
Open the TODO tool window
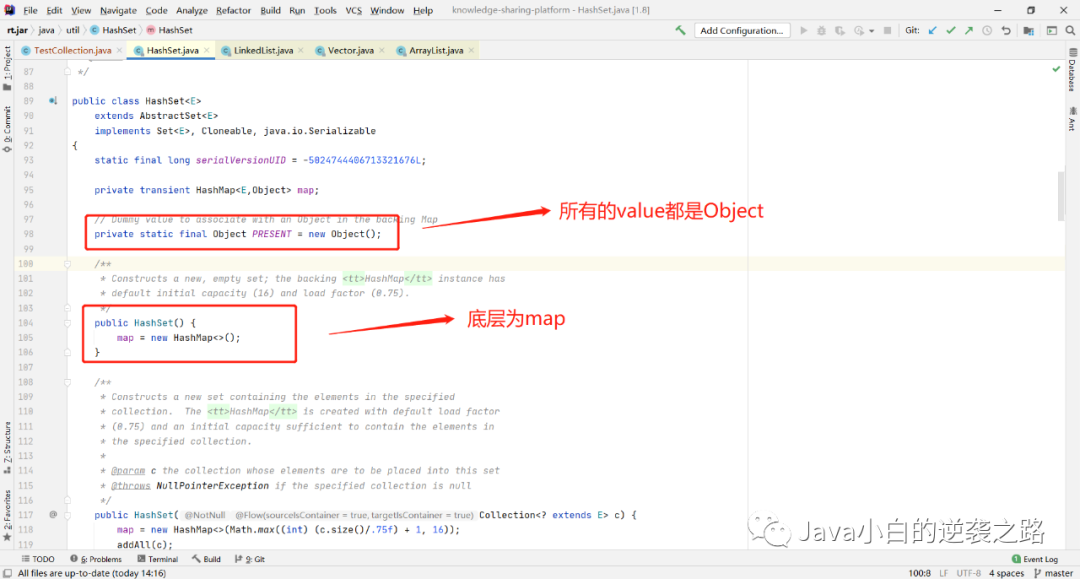[x=38, y=559]
